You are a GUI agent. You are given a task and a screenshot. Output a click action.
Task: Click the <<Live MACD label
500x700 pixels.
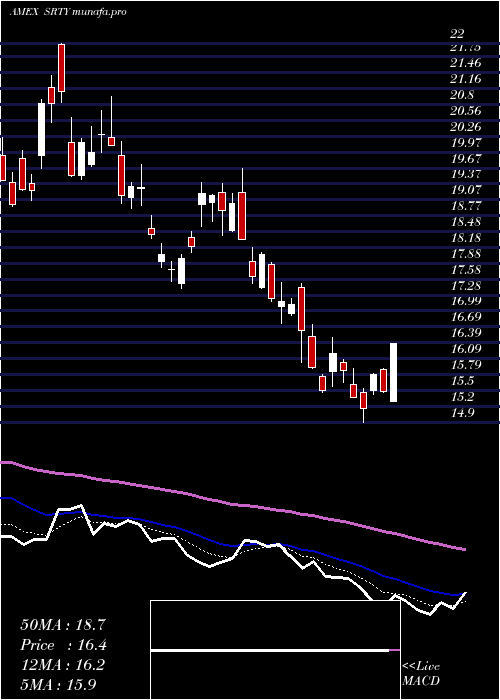(421, 674)
